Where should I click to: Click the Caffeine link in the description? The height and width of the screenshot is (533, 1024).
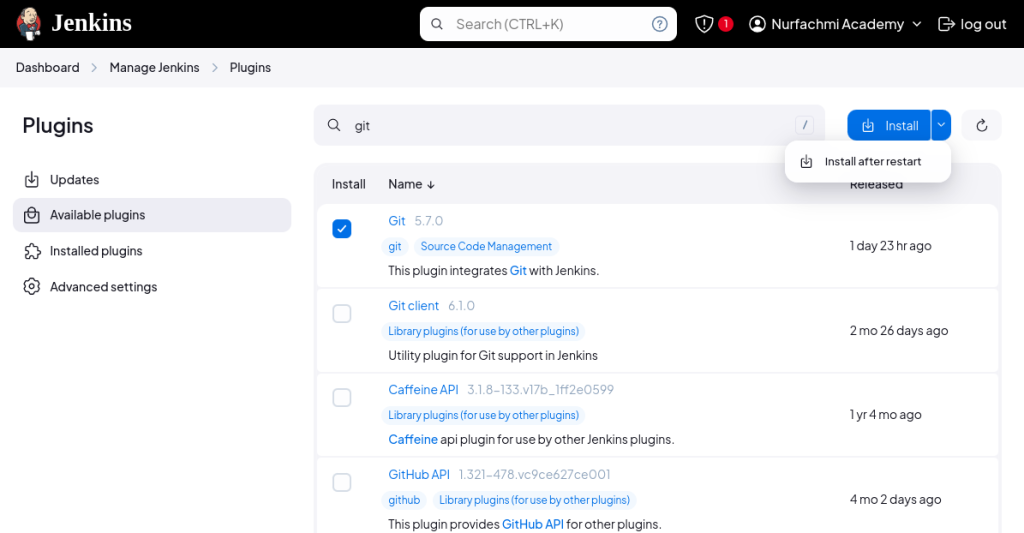point(413,440)
